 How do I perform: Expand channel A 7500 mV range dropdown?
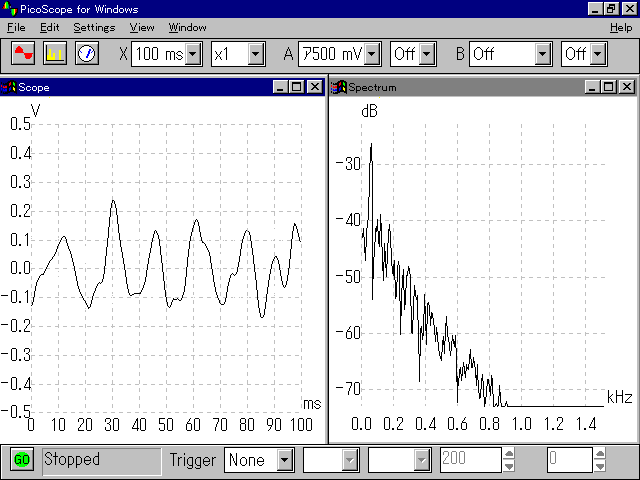(x=372, y=54)
